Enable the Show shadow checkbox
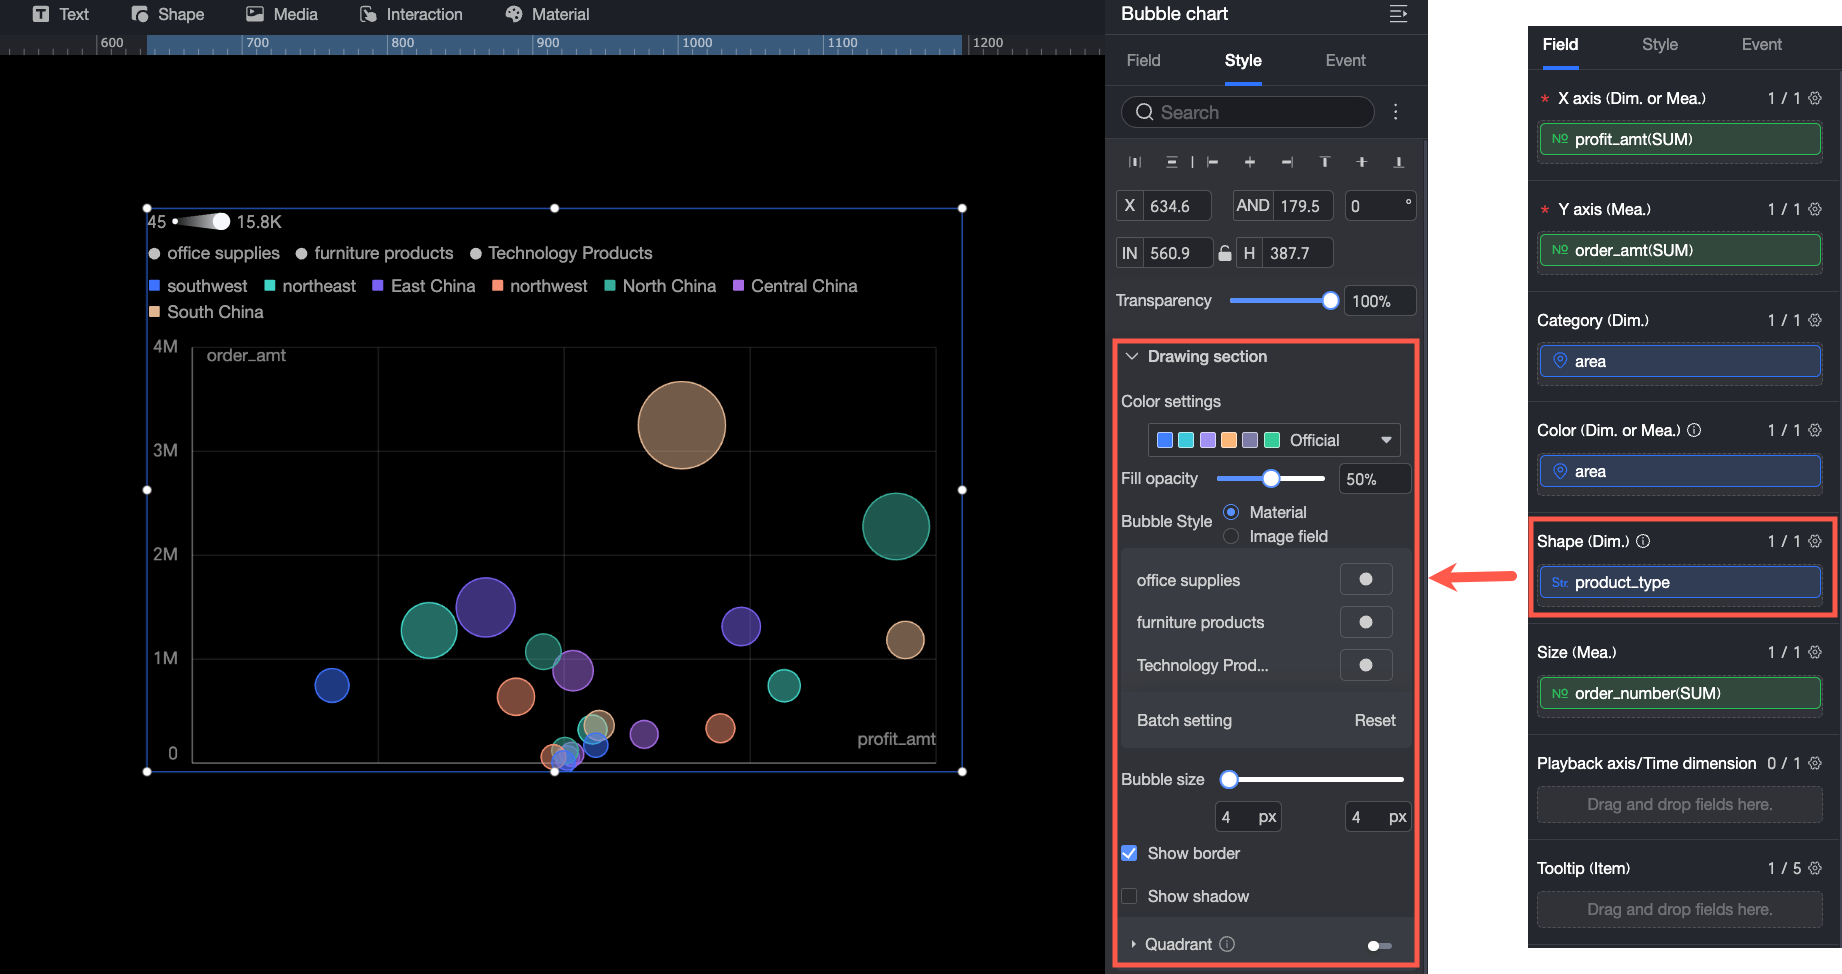The height and width of the screenshot is (974, 1842). pos(1129,896)
